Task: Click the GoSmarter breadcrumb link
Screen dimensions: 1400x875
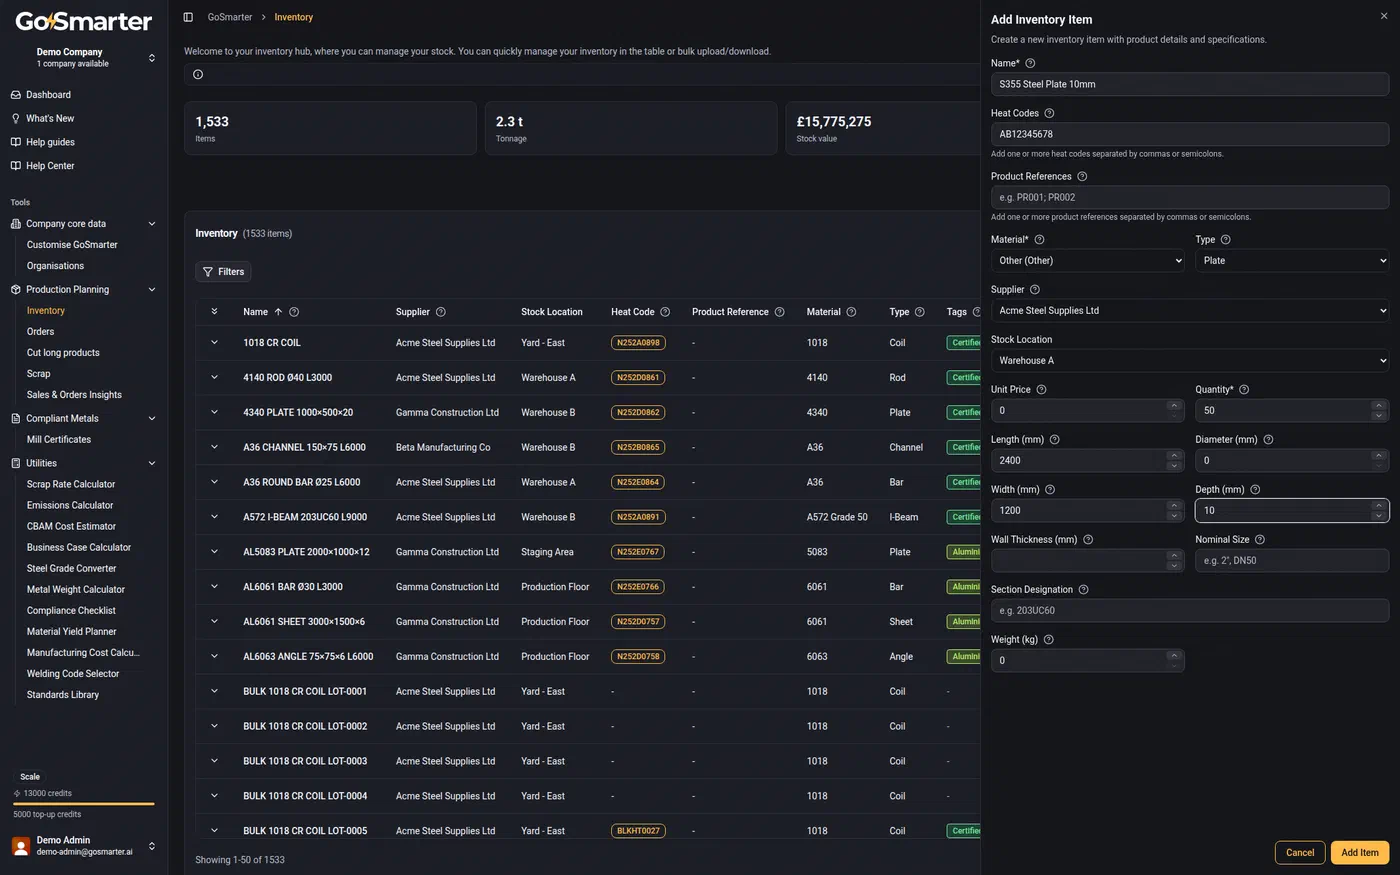Action: [230, 17]
